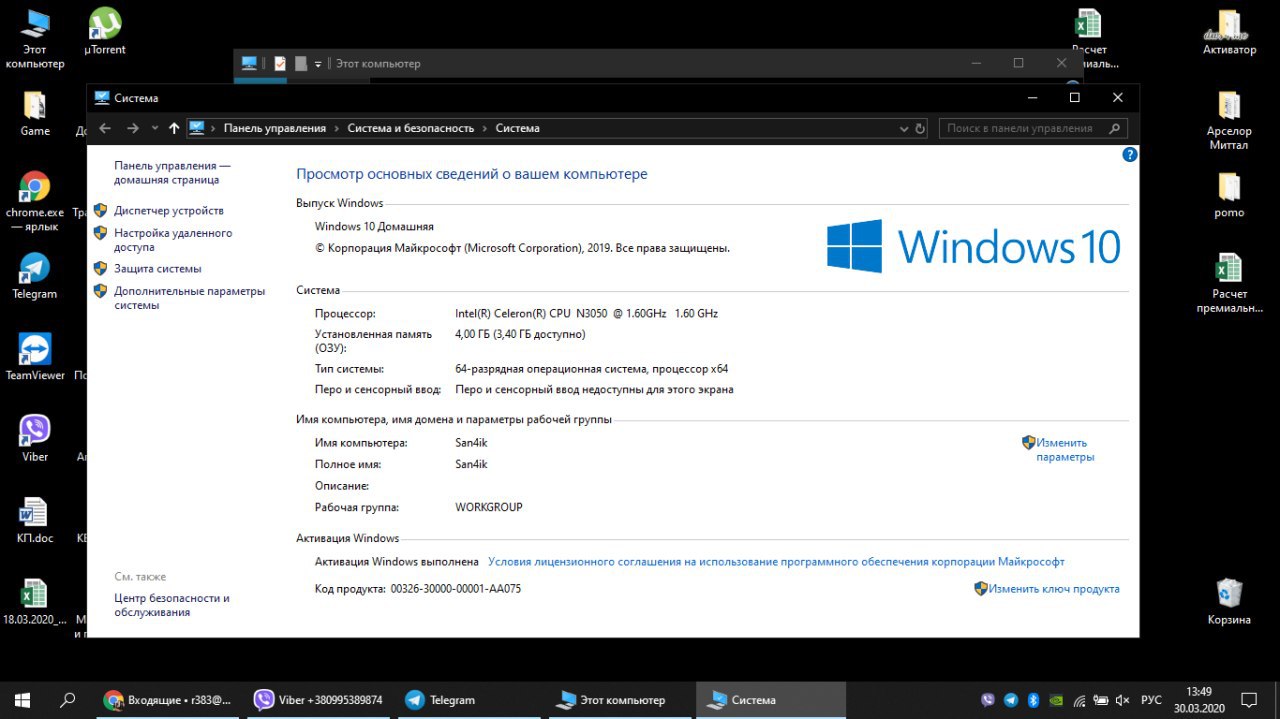Open the Активатор desktop icon
Screen dimensions: 1280x719
click(x=1229, y=31)
